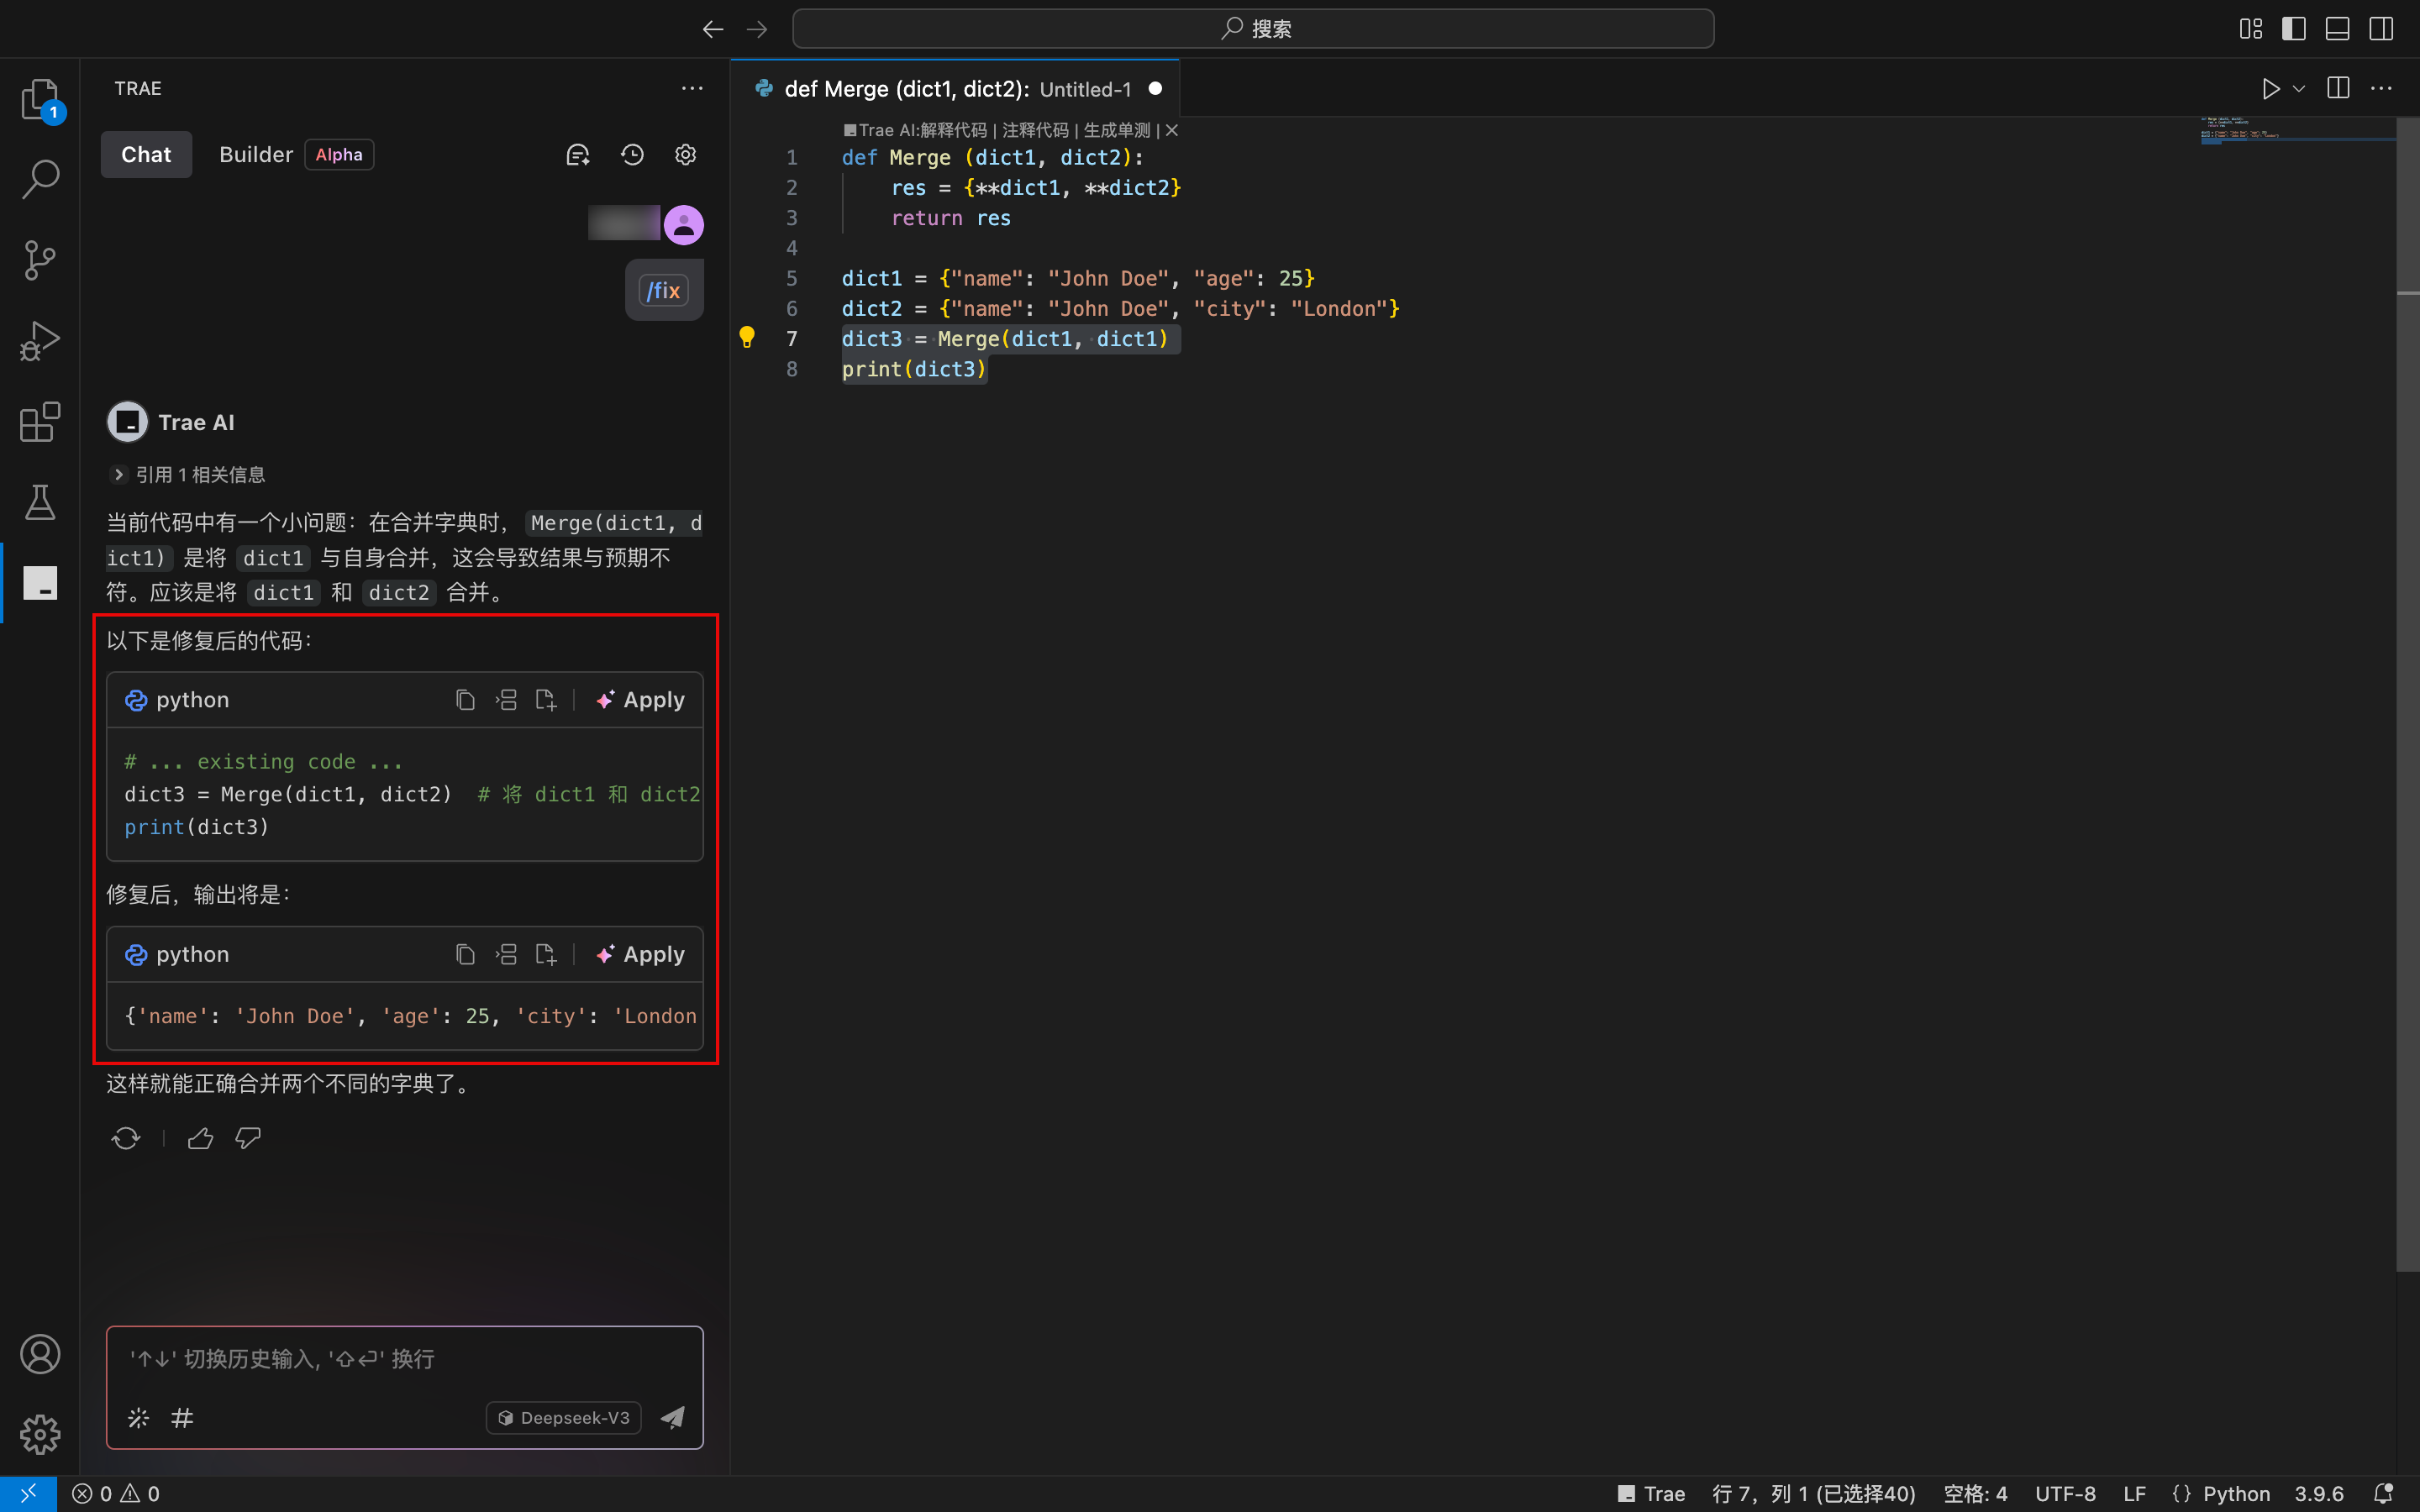Click the sparkle prompt icon in input
2420x1512 pixels.
[x=138, y=1418]
